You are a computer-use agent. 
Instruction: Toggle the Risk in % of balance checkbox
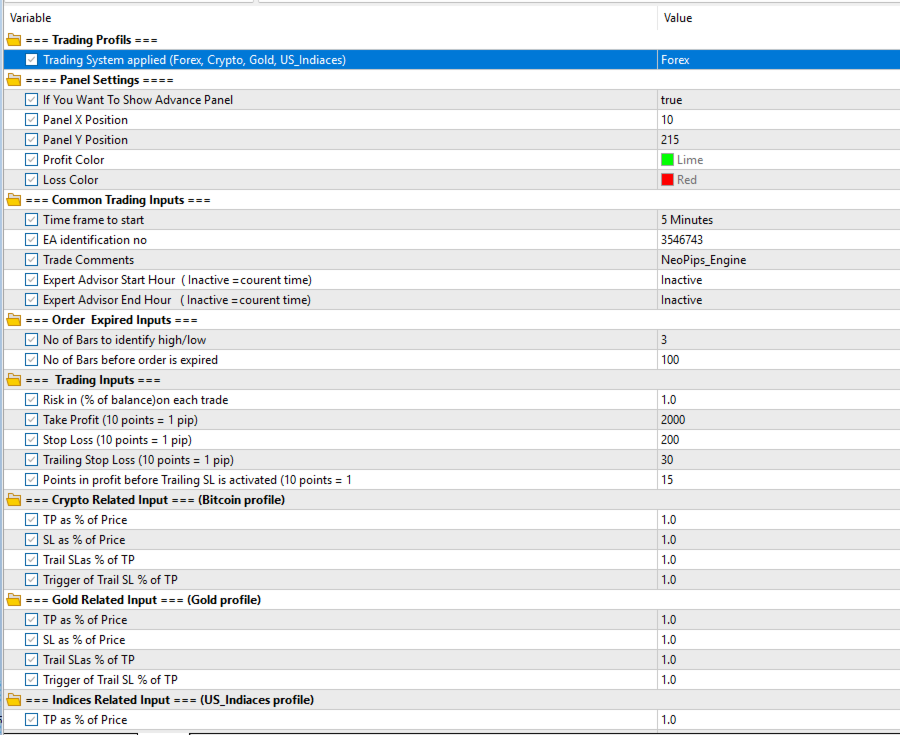(32, 400)
